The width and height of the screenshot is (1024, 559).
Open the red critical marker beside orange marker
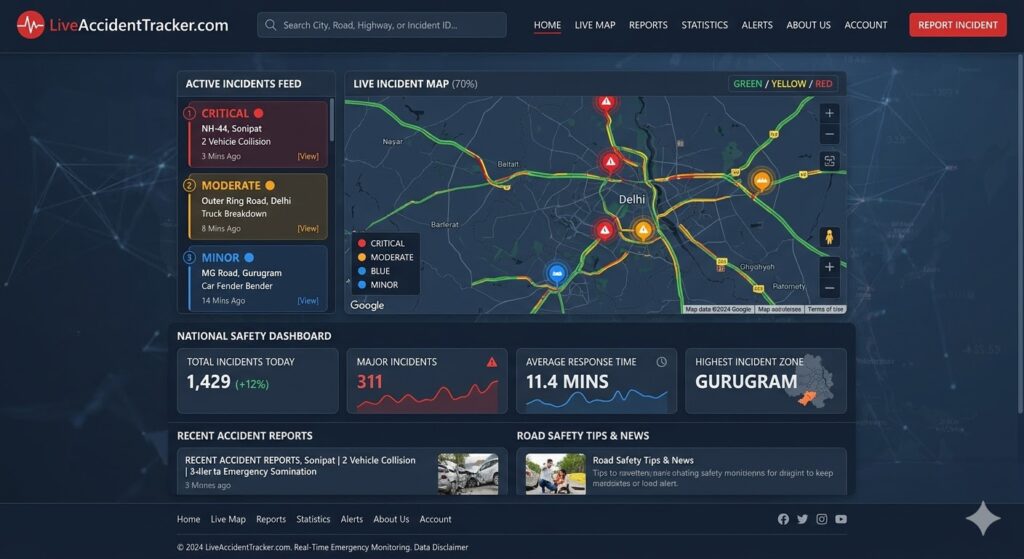click(x=605, y=230)
